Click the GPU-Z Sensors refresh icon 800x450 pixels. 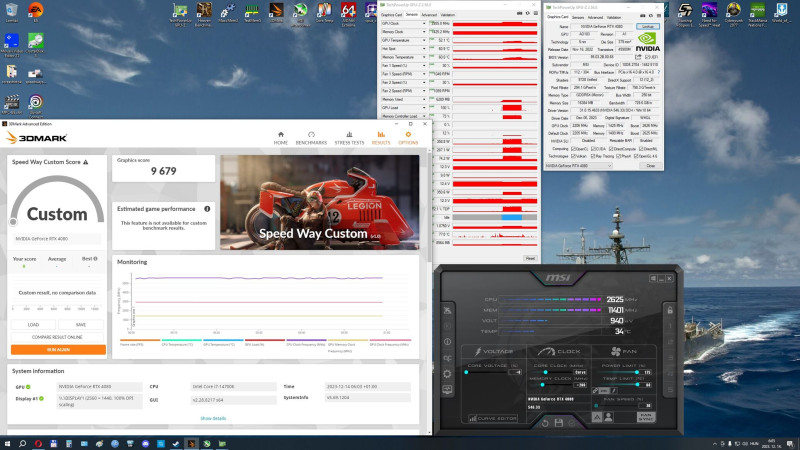tap(528, 13)
